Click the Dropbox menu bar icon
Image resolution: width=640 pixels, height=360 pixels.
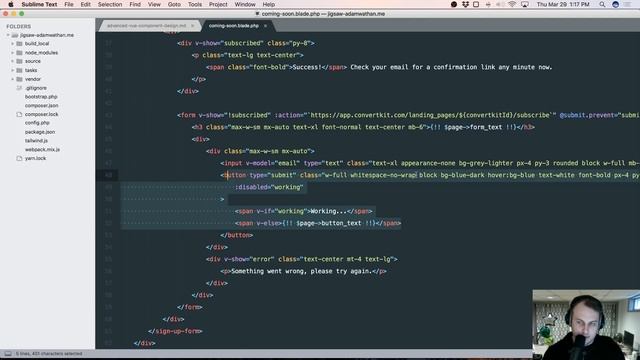pos(465,4)
